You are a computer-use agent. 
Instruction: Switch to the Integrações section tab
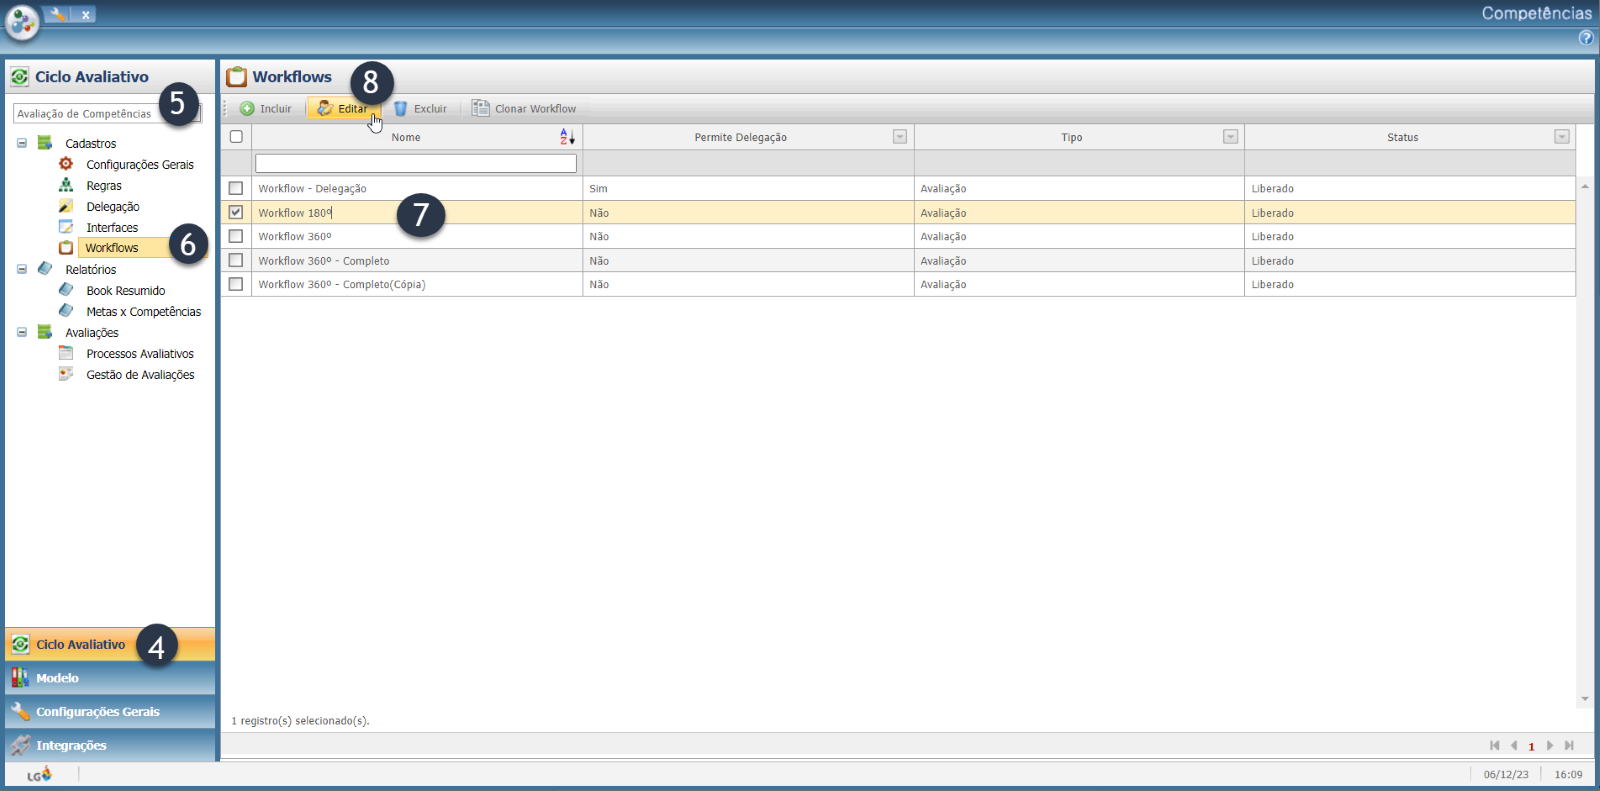(110, 745)
